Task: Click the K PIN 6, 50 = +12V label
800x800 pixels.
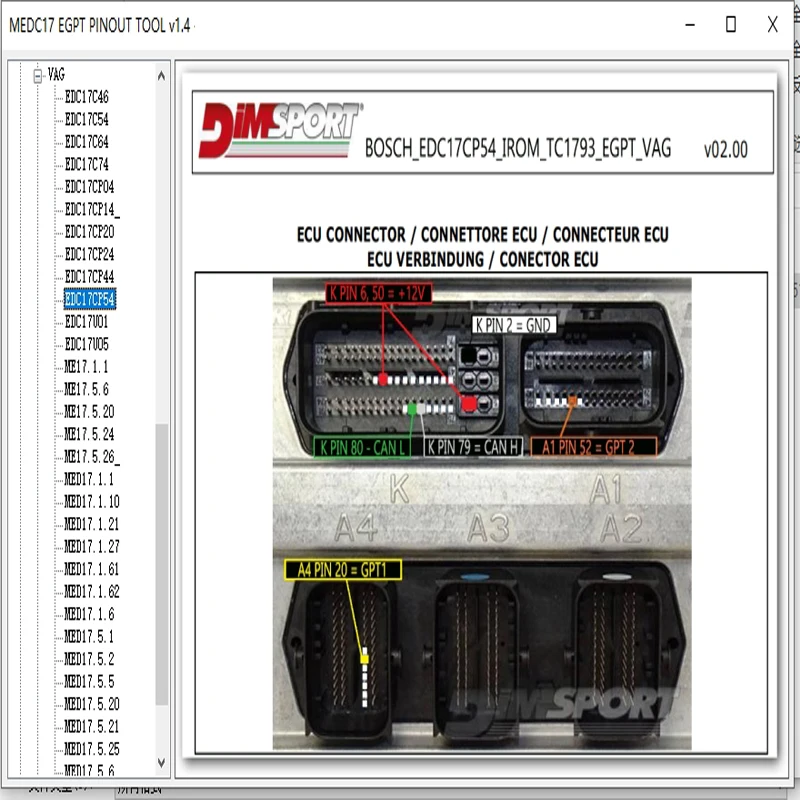Action: coord(379,293)
